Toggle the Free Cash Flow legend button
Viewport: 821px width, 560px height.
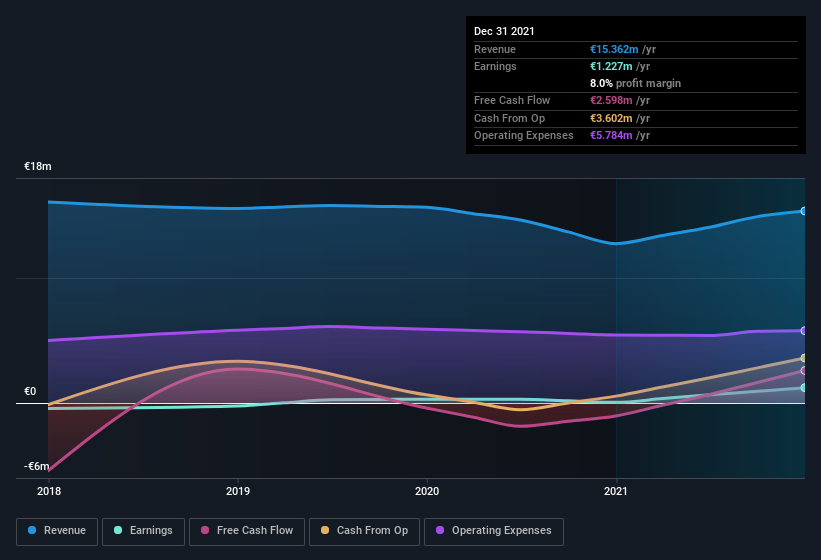coord(247,531)
